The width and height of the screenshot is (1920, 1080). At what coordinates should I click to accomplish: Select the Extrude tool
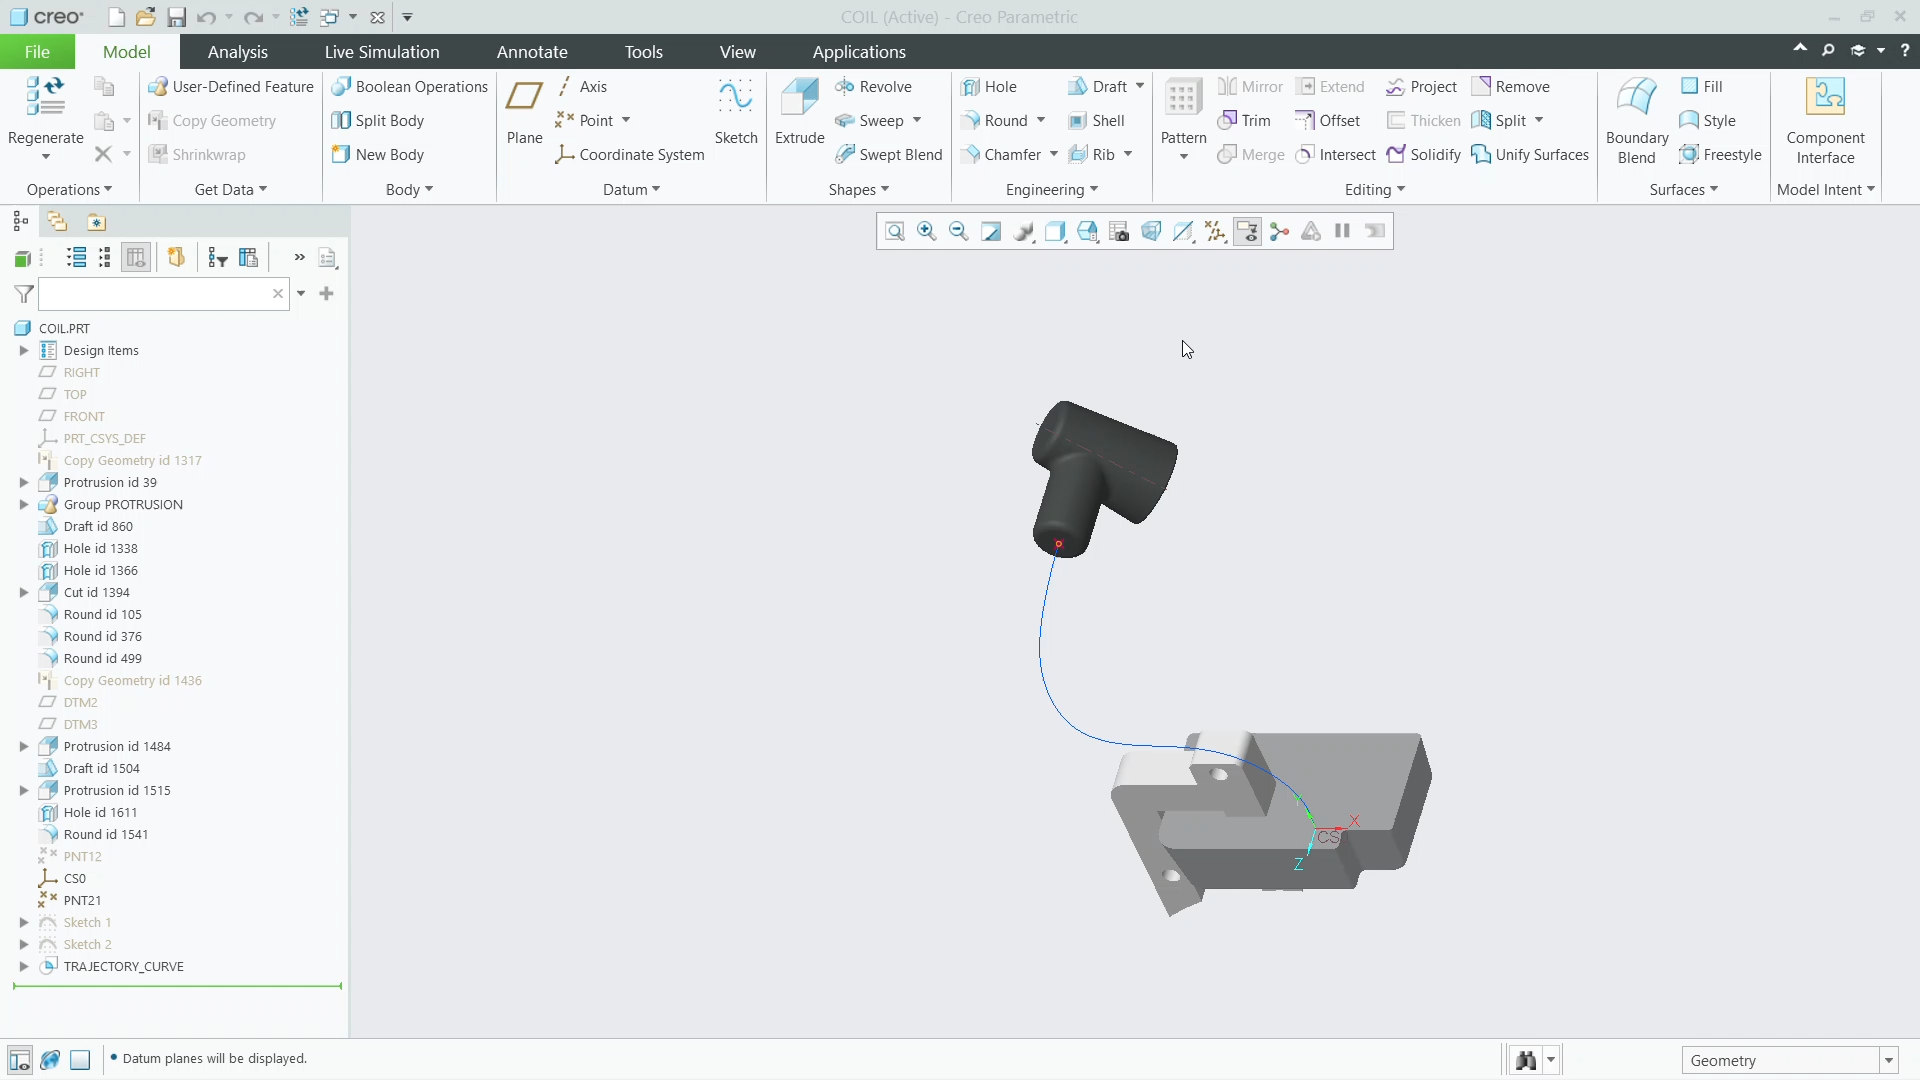[799, 109]
